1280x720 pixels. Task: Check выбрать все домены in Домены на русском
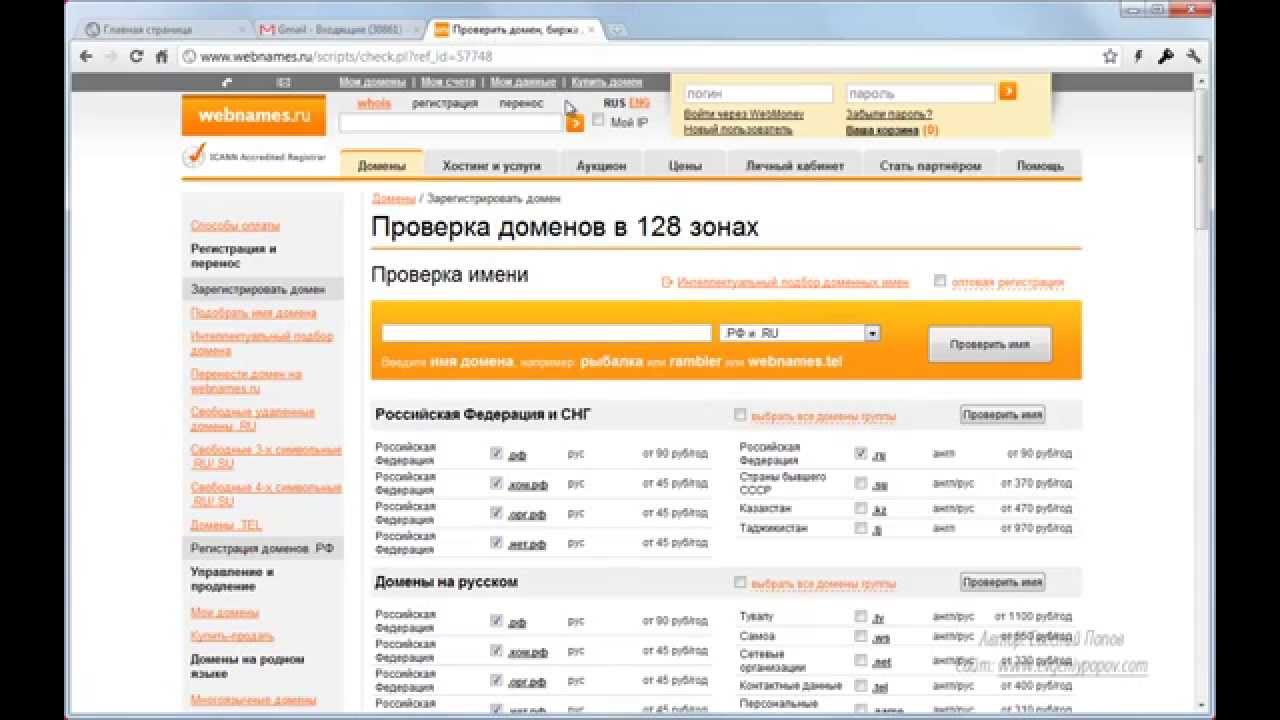(740, 582)
